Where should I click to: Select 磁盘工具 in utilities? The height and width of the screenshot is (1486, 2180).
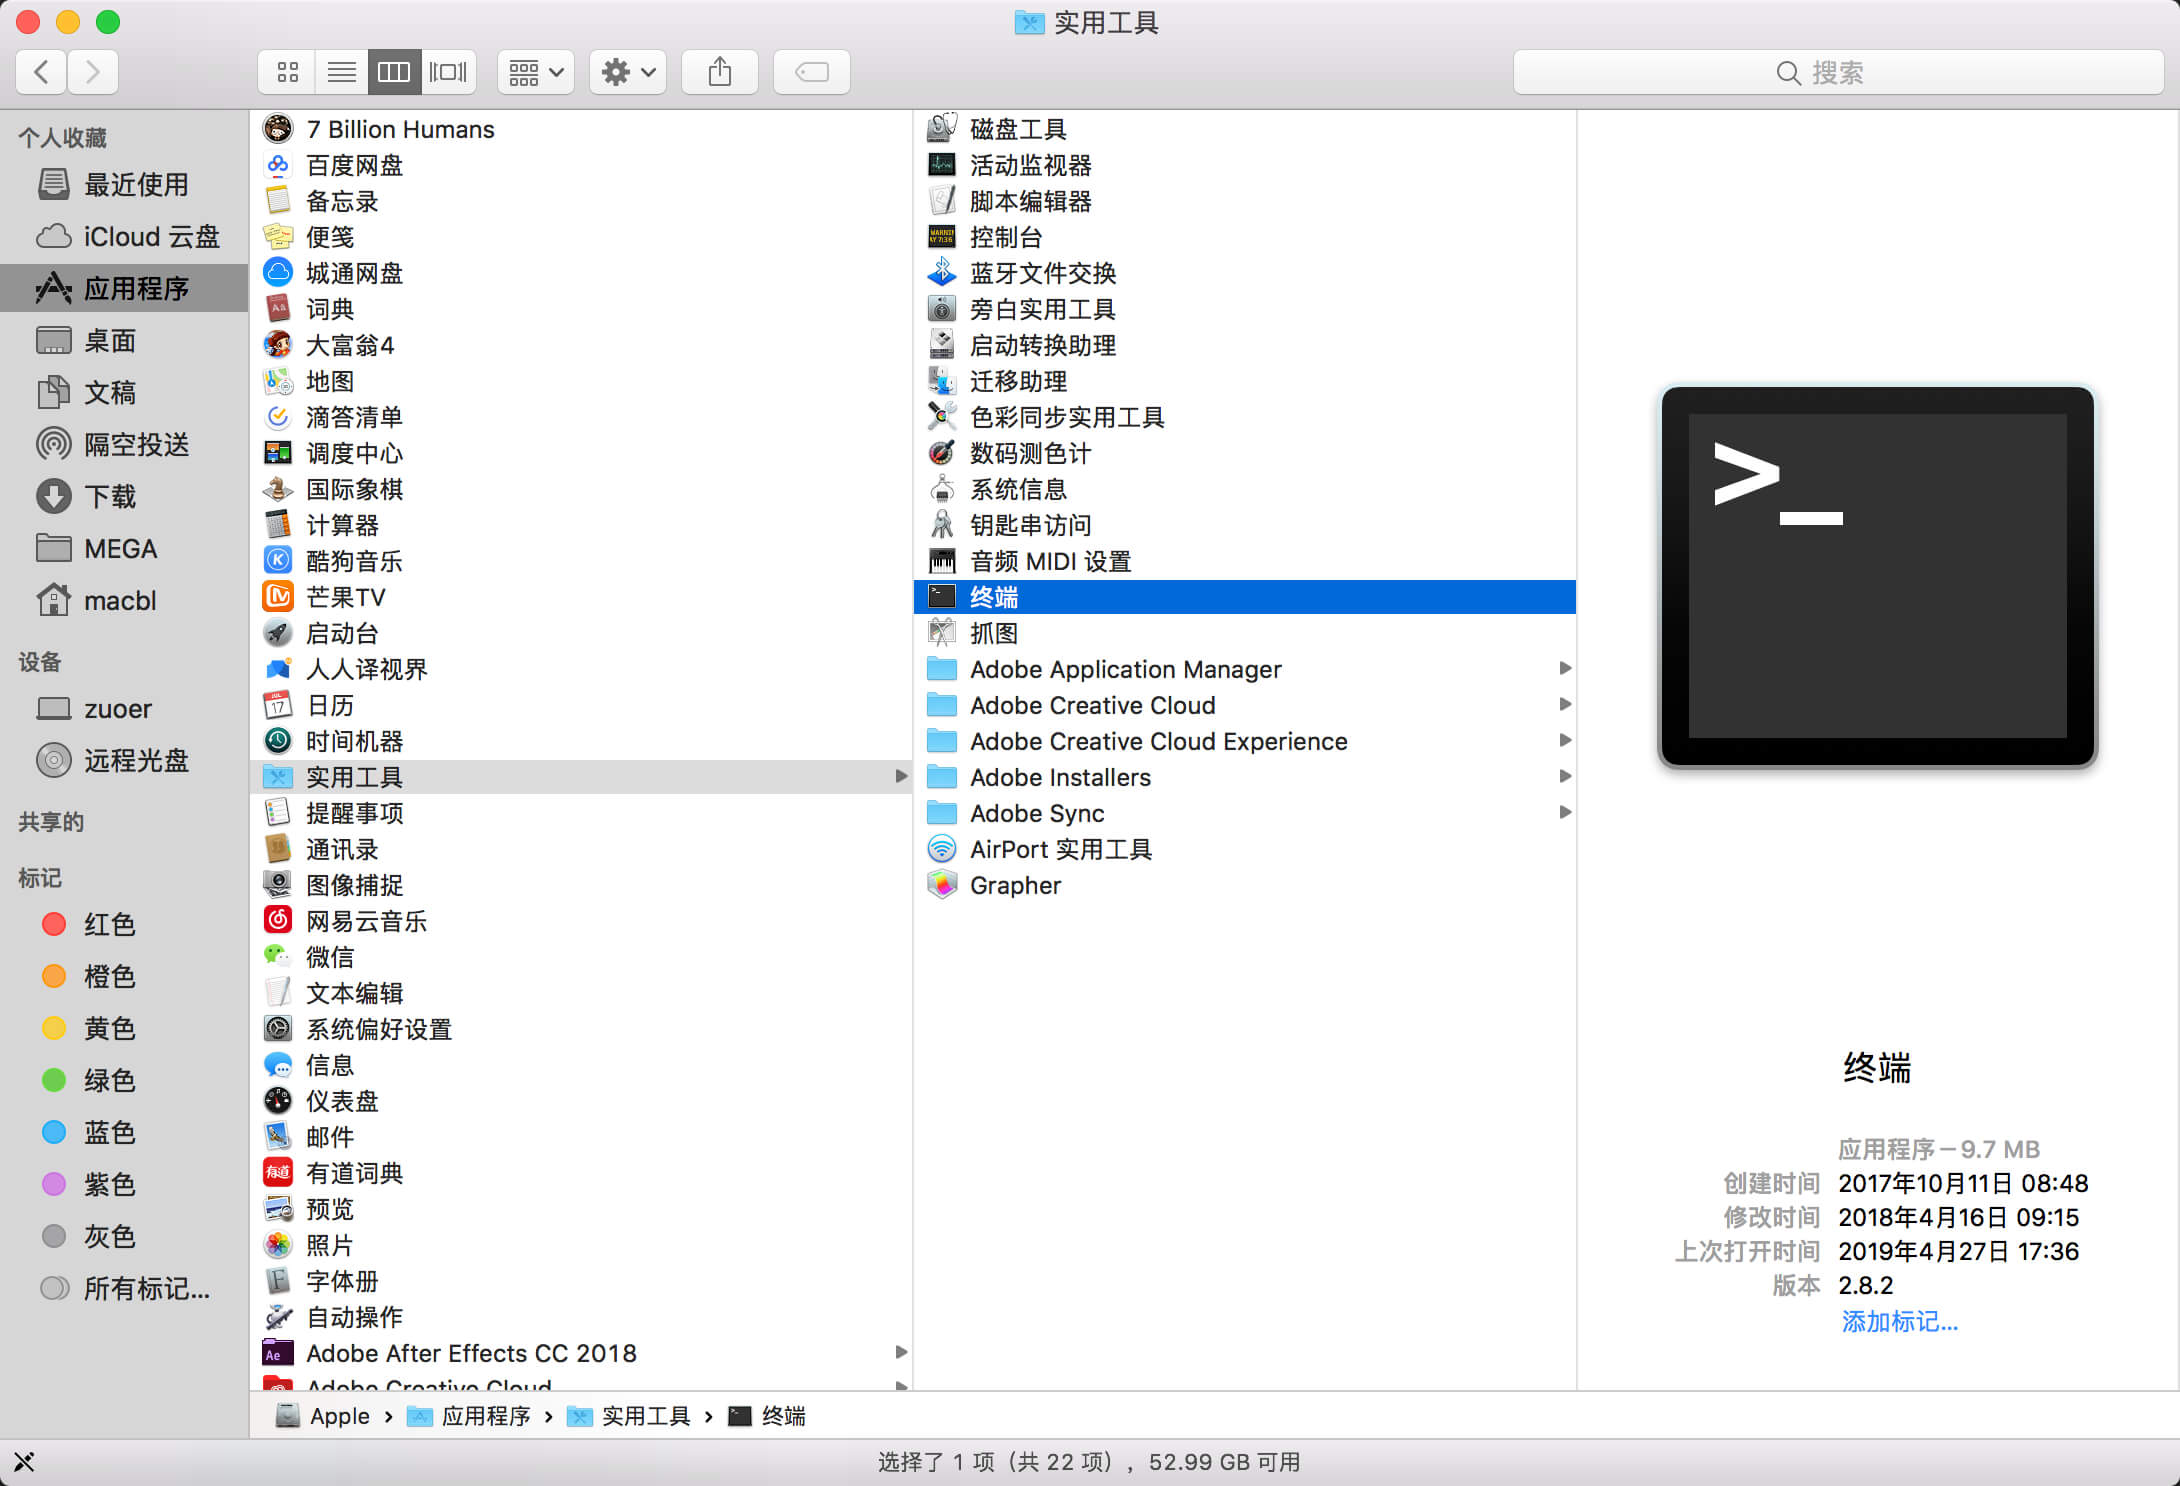pos(1244,129)
